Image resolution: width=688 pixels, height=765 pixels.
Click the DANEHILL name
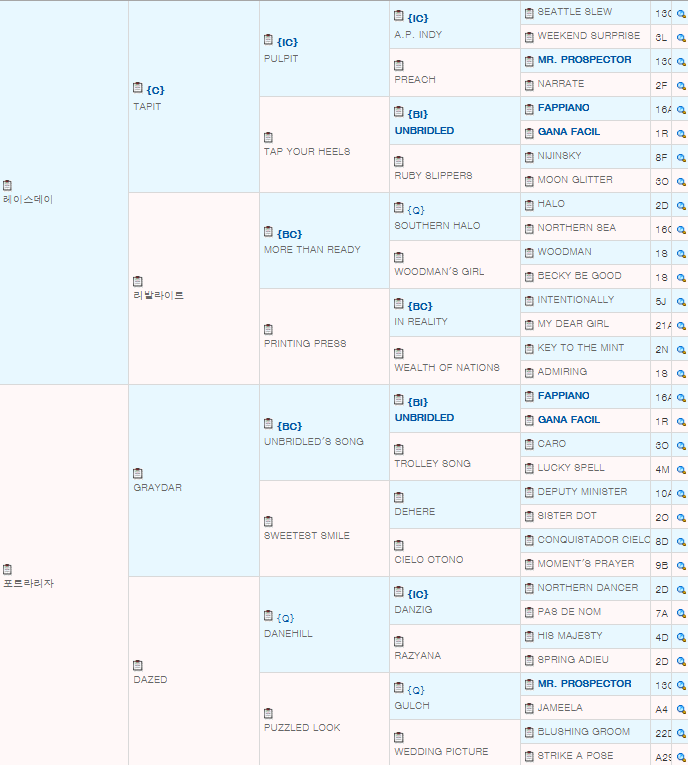(288, 634)
